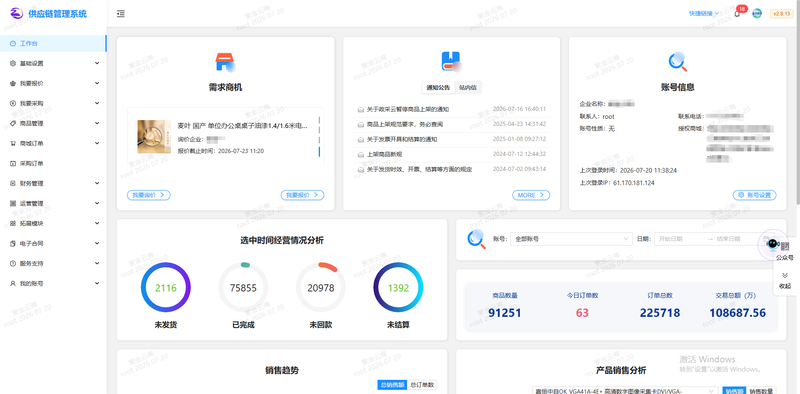Click the 未结算 1392 progress ring
Viewport: 800px width, 394px height.
coord(398,288)
